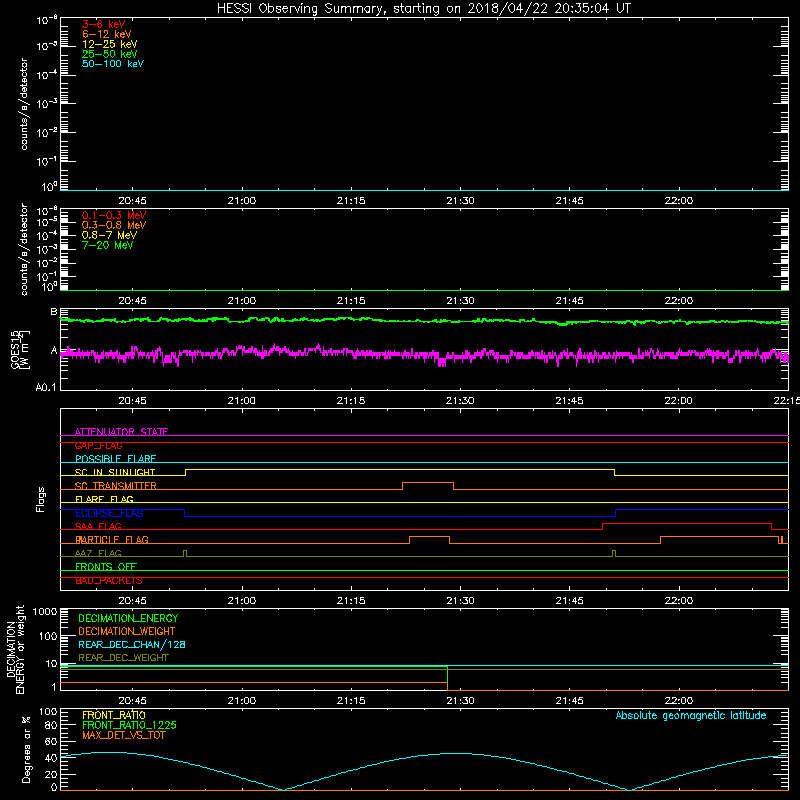Click the vertical Flags axis title
800x800 pixels.
pyautogui.click(x=41, y=499)
